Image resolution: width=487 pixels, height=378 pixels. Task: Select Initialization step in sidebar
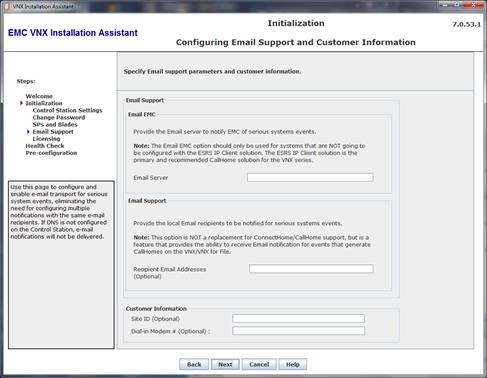click(x=44, y=103)
